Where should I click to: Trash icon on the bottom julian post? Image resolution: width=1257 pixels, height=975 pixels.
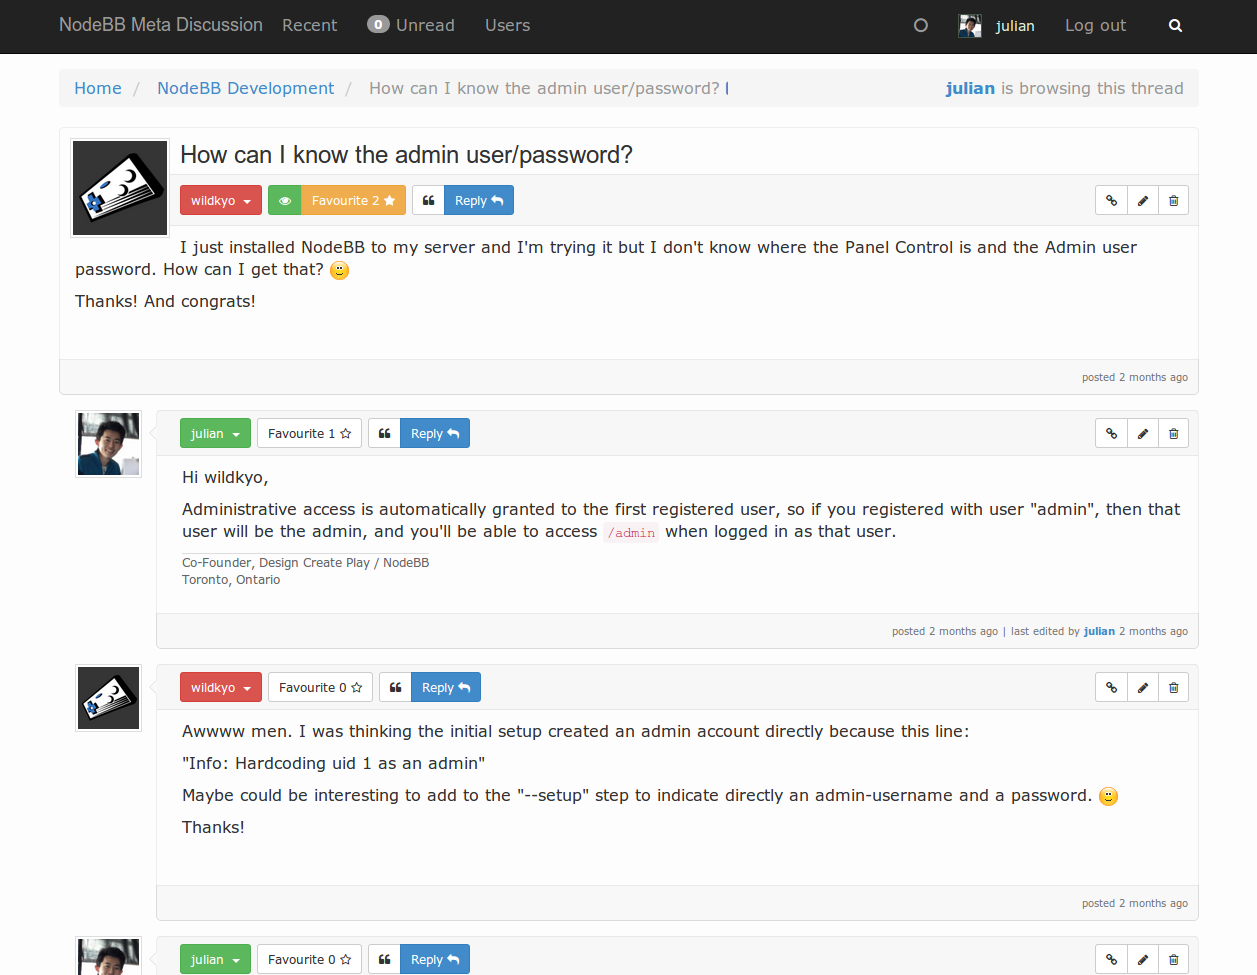1173,960
